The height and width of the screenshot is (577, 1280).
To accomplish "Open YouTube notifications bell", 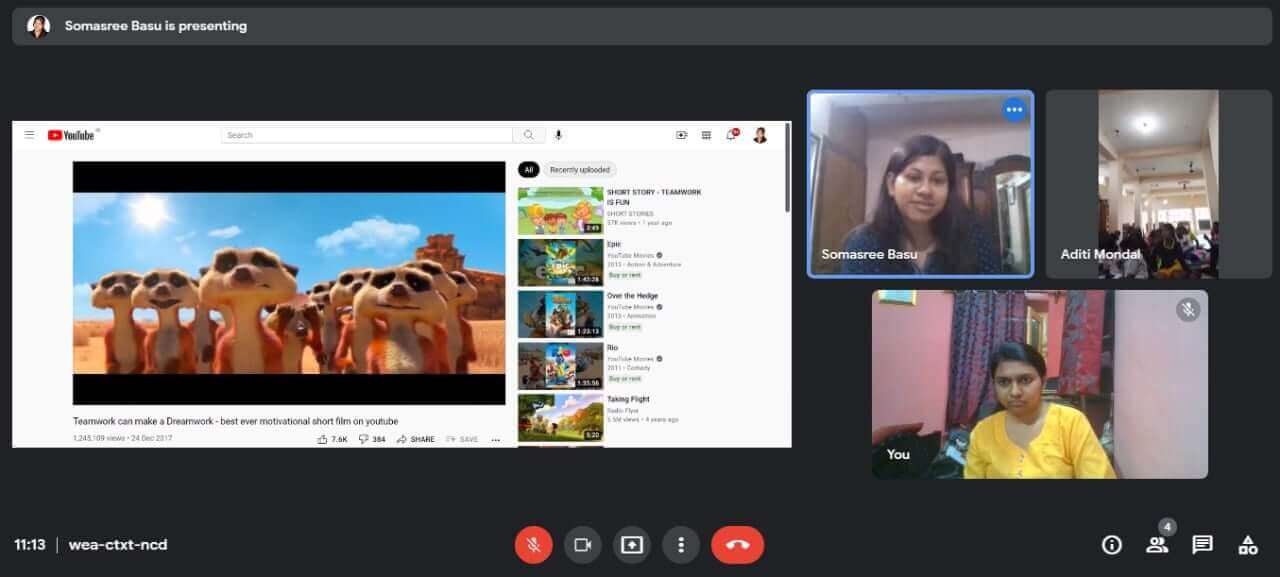I will (732, 135).
